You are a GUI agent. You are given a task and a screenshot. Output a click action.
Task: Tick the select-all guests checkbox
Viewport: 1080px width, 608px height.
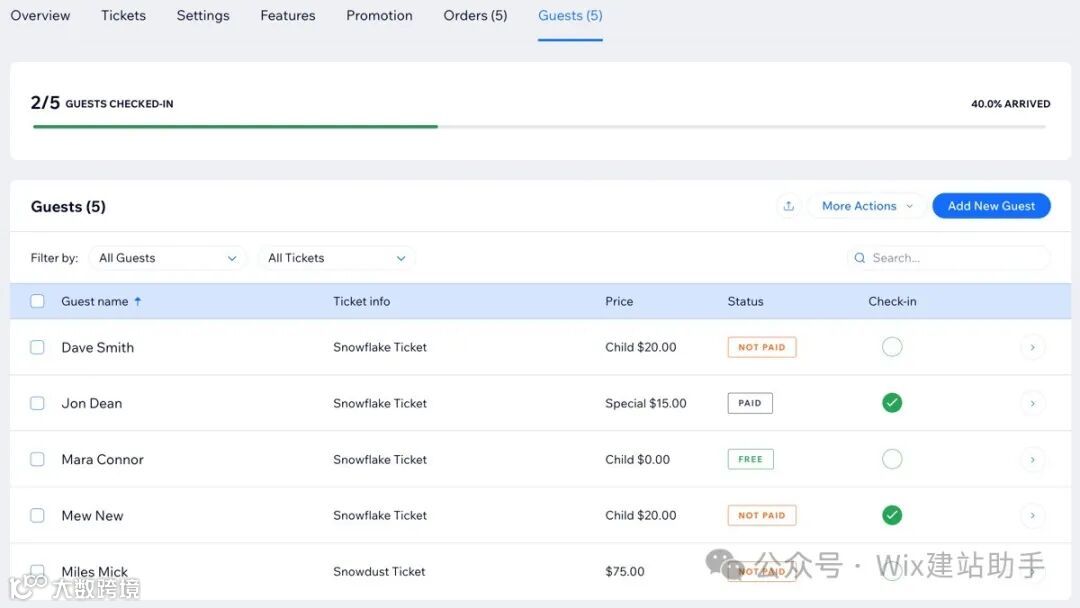(x=37, y=301)
